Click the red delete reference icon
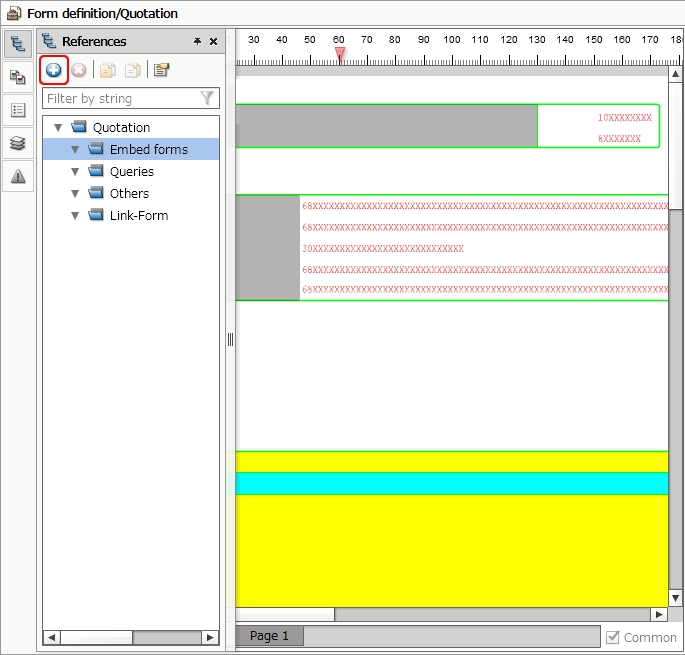Screen dimensions: 685x655 coord(79,70)
